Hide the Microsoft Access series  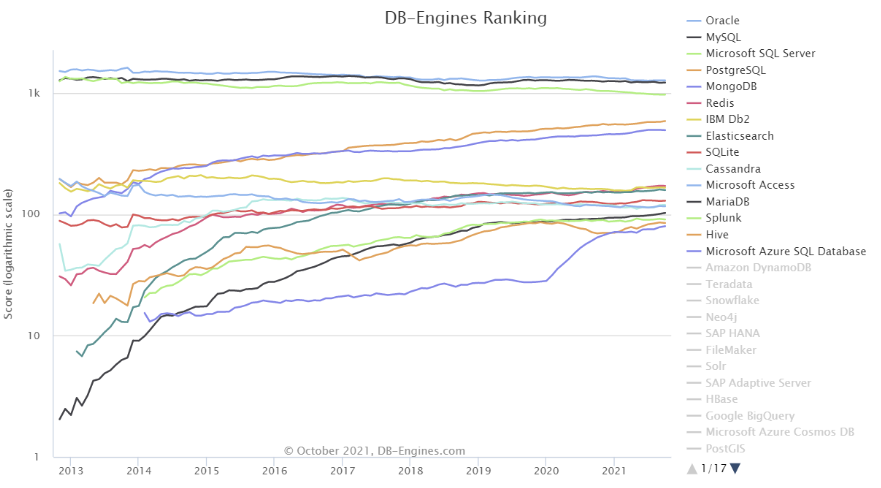coord(741,185)
